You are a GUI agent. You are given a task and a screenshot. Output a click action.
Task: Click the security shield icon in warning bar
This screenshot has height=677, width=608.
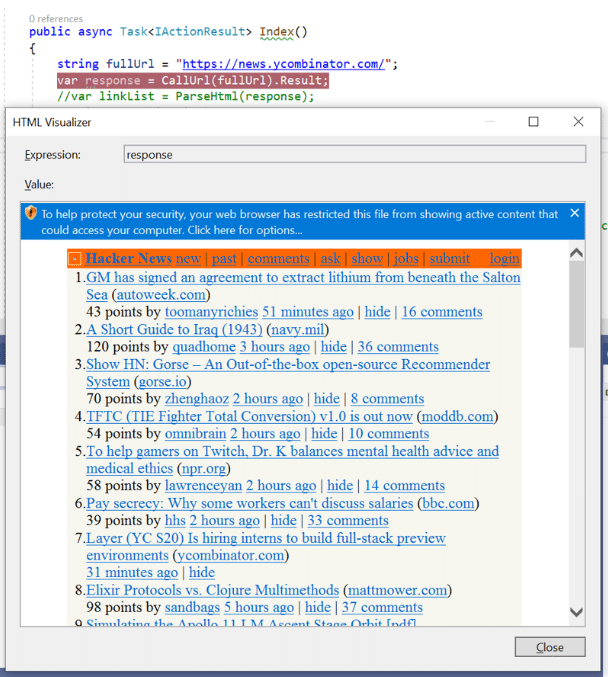pyautogui.click(x=31, y=213)
